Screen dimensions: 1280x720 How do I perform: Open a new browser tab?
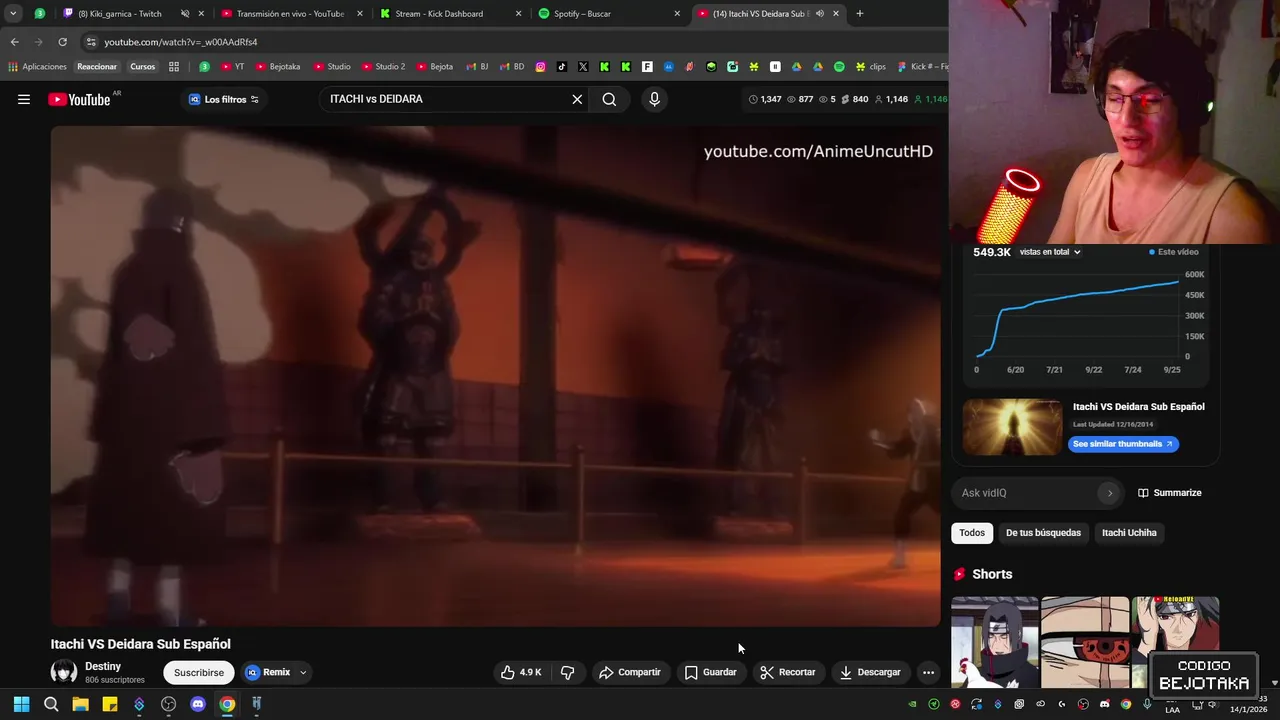pos(859,13)
